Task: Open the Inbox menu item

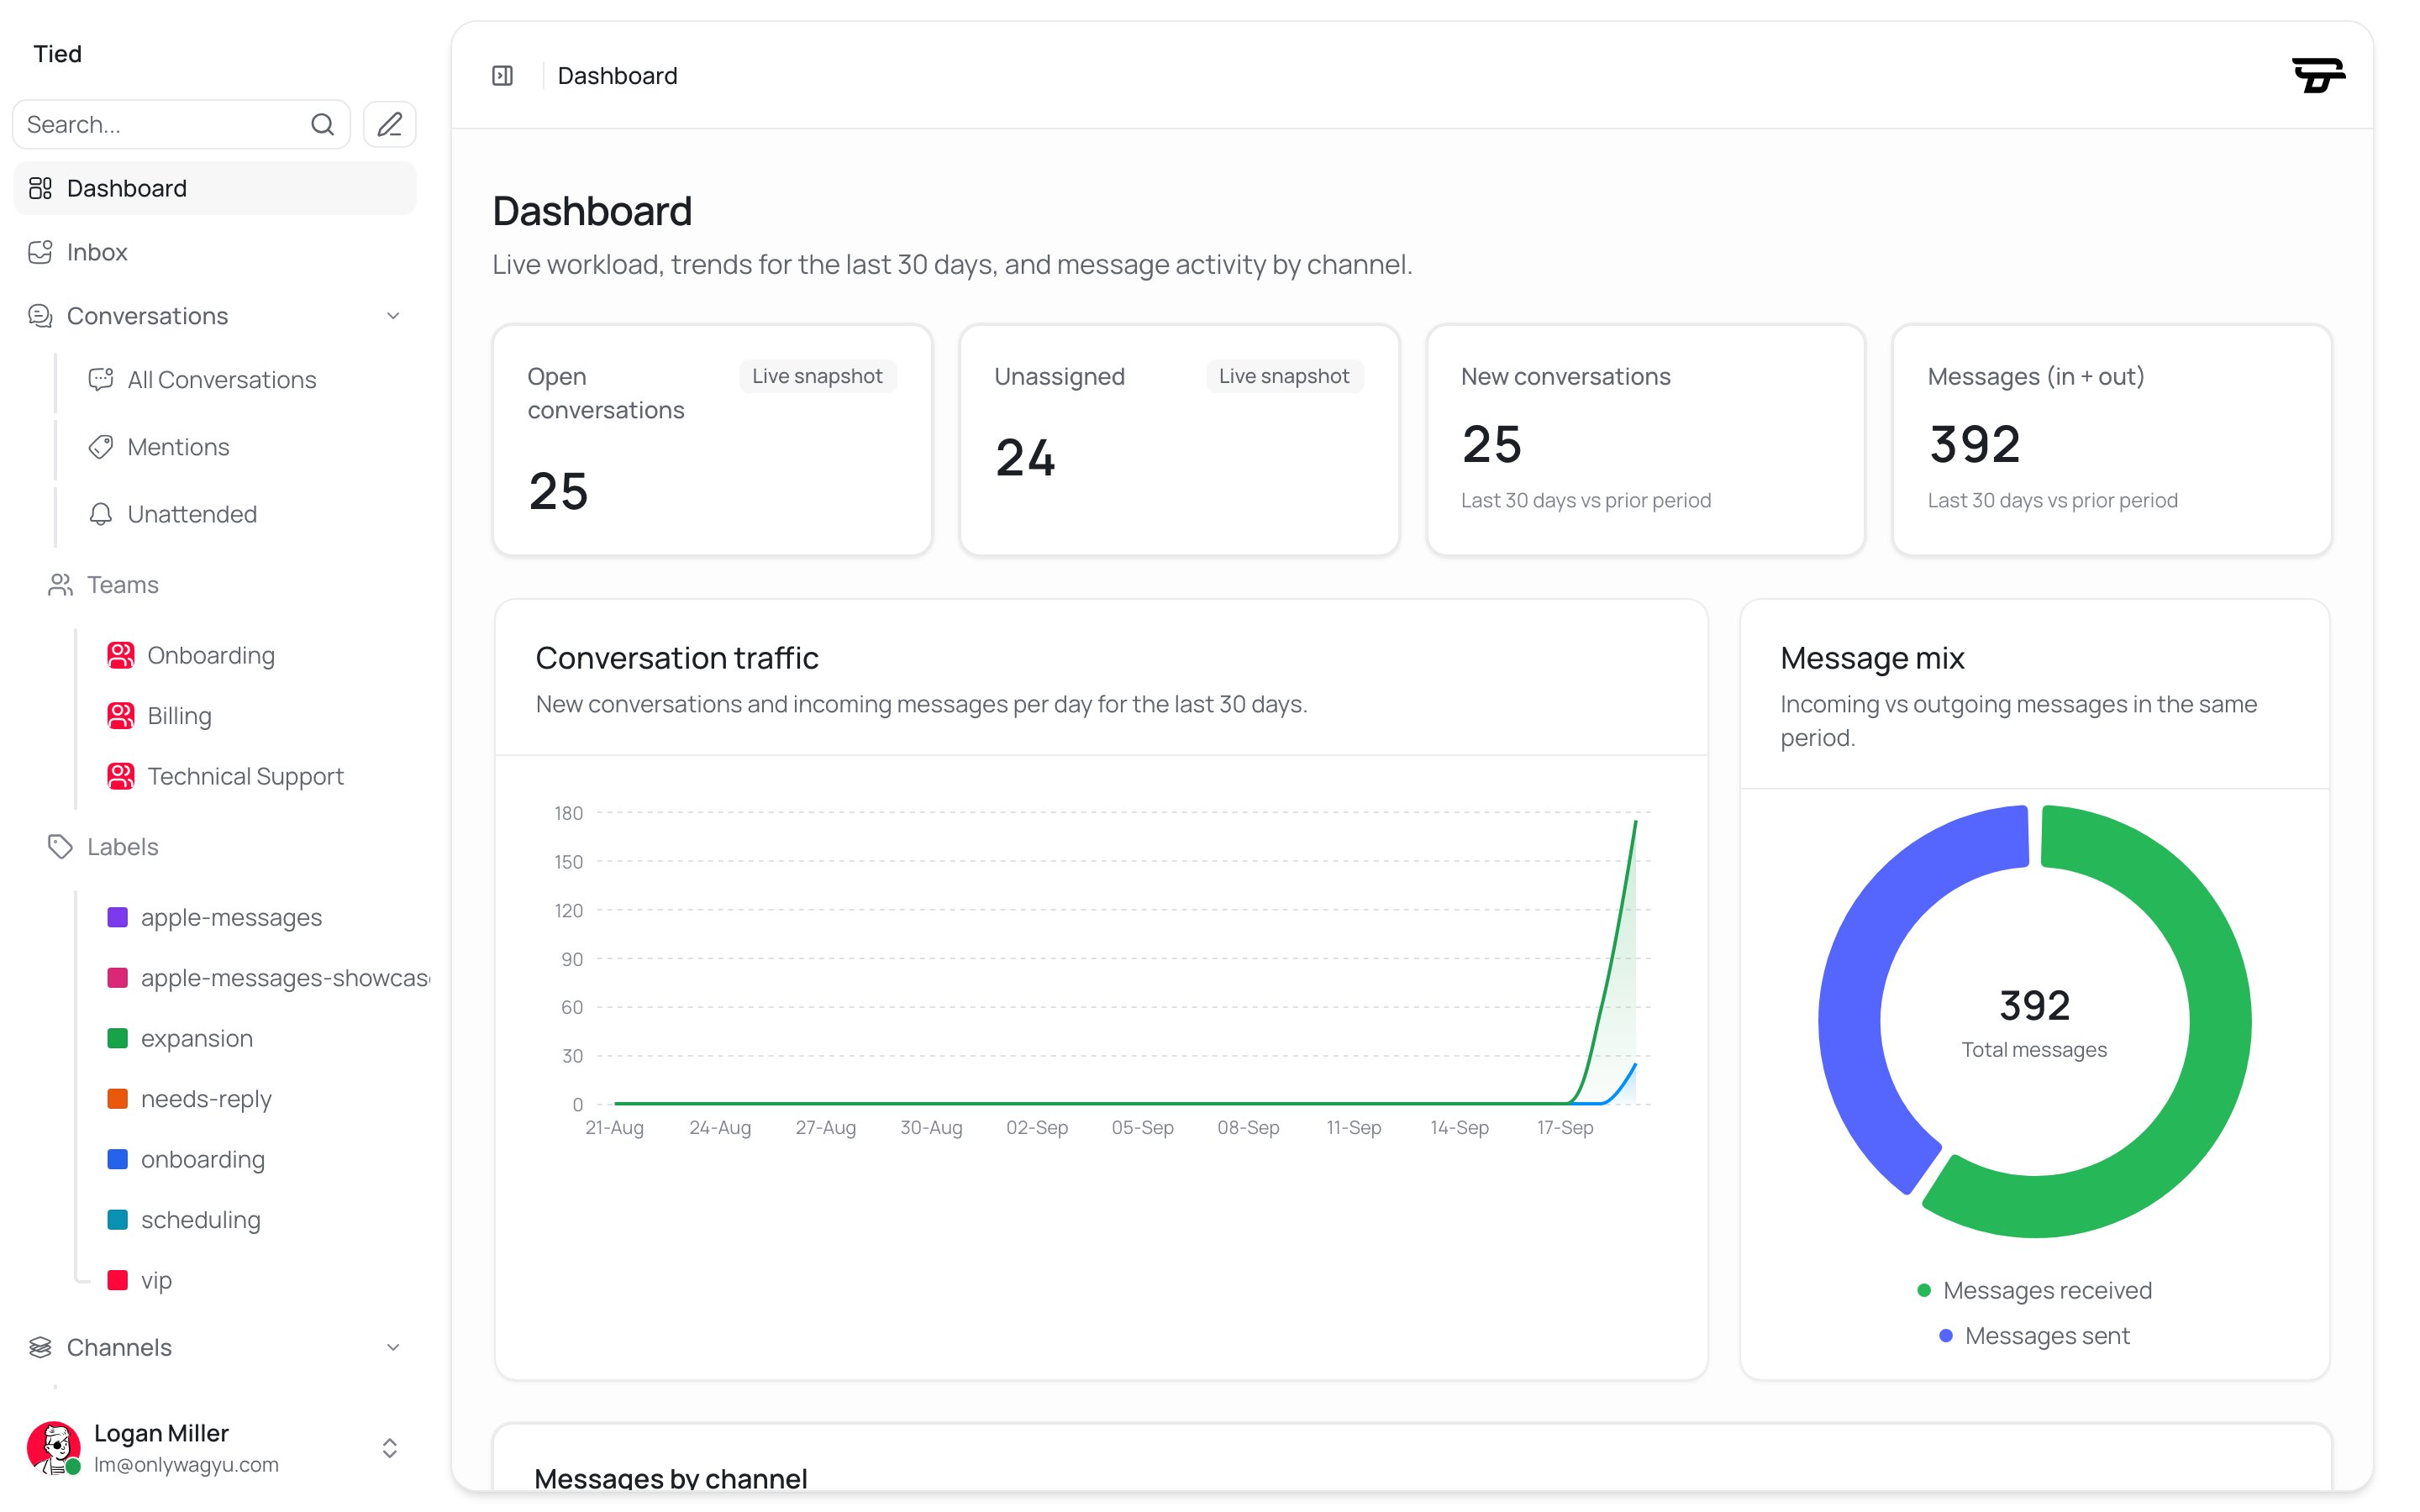Action: point(215,252)
